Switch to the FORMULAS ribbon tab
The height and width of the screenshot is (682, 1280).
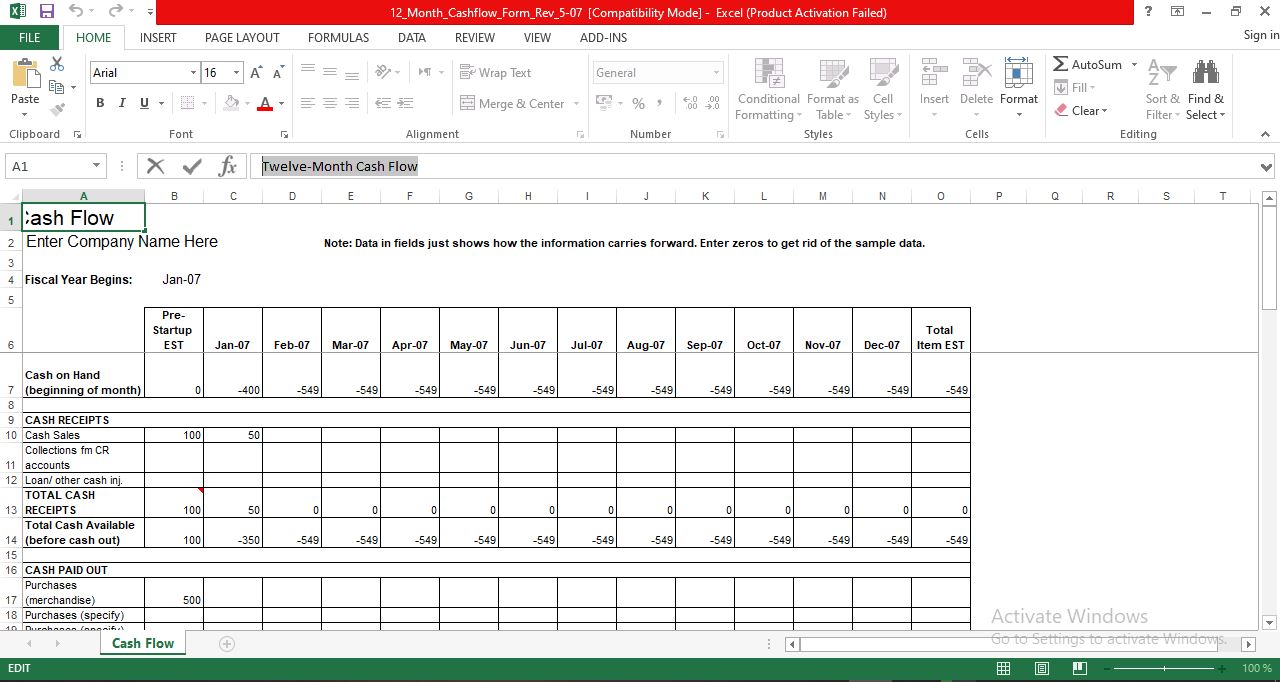(x=338, y=38)
